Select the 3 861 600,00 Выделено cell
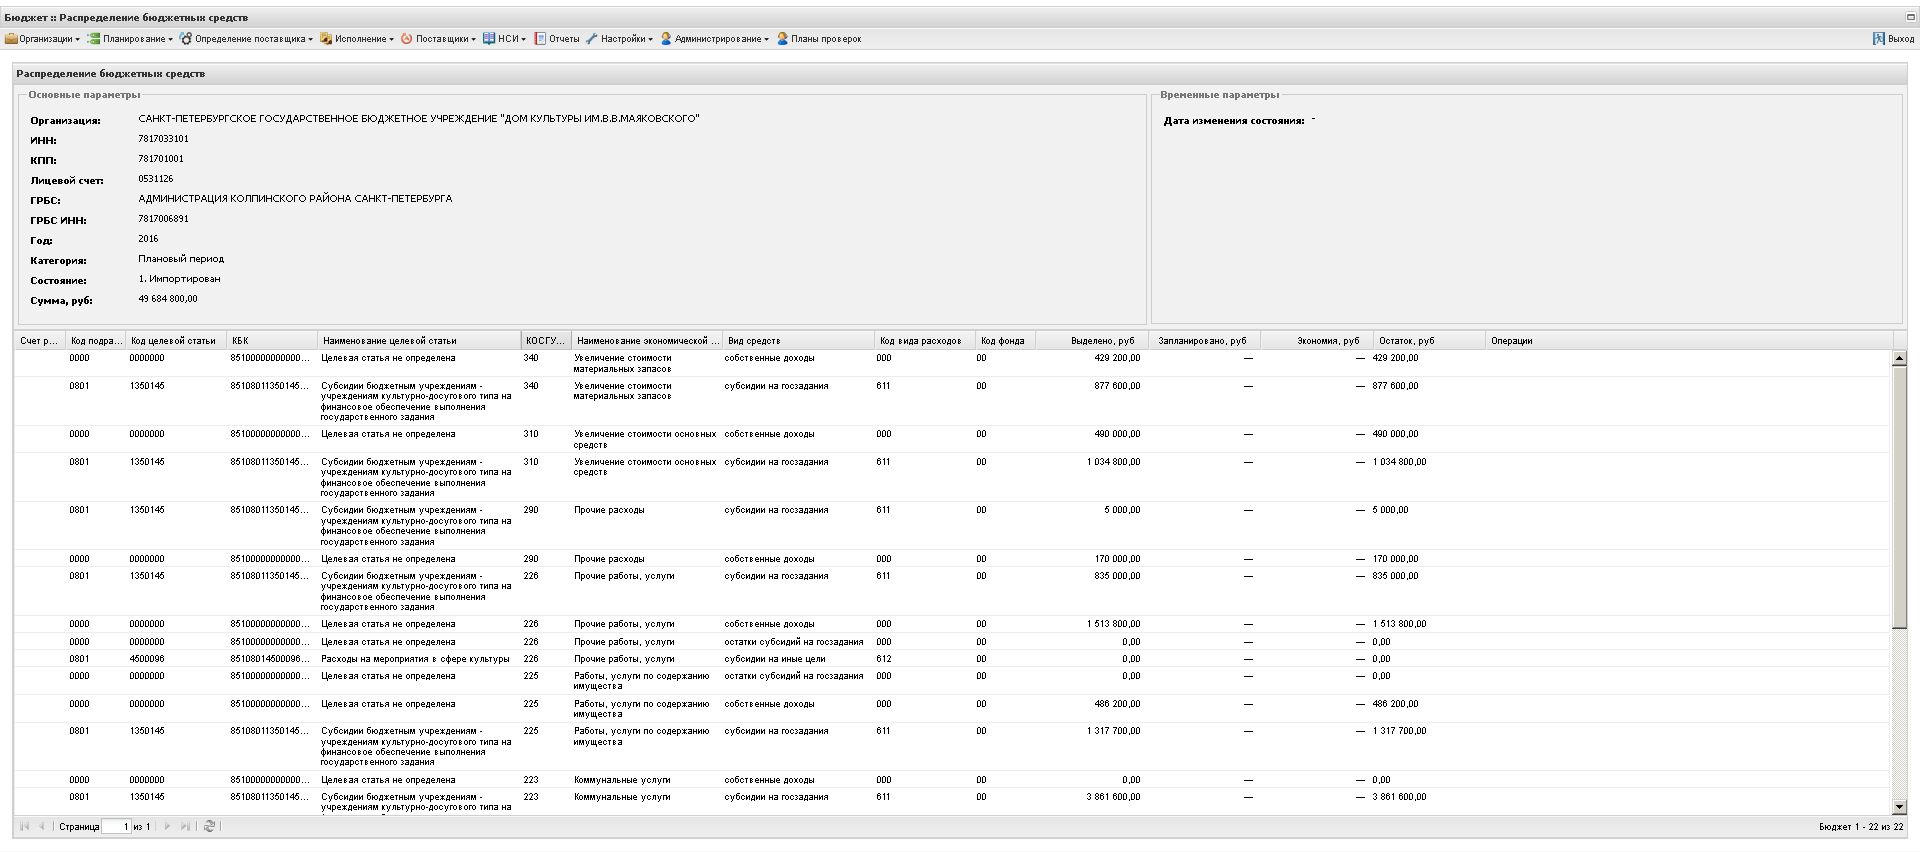 pos(1113,797)
